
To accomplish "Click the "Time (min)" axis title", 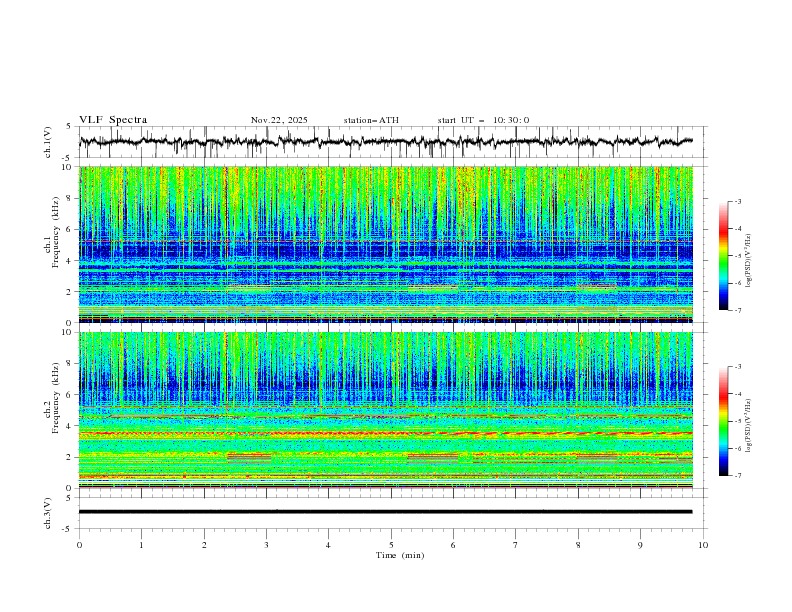I will pos(400,555).
